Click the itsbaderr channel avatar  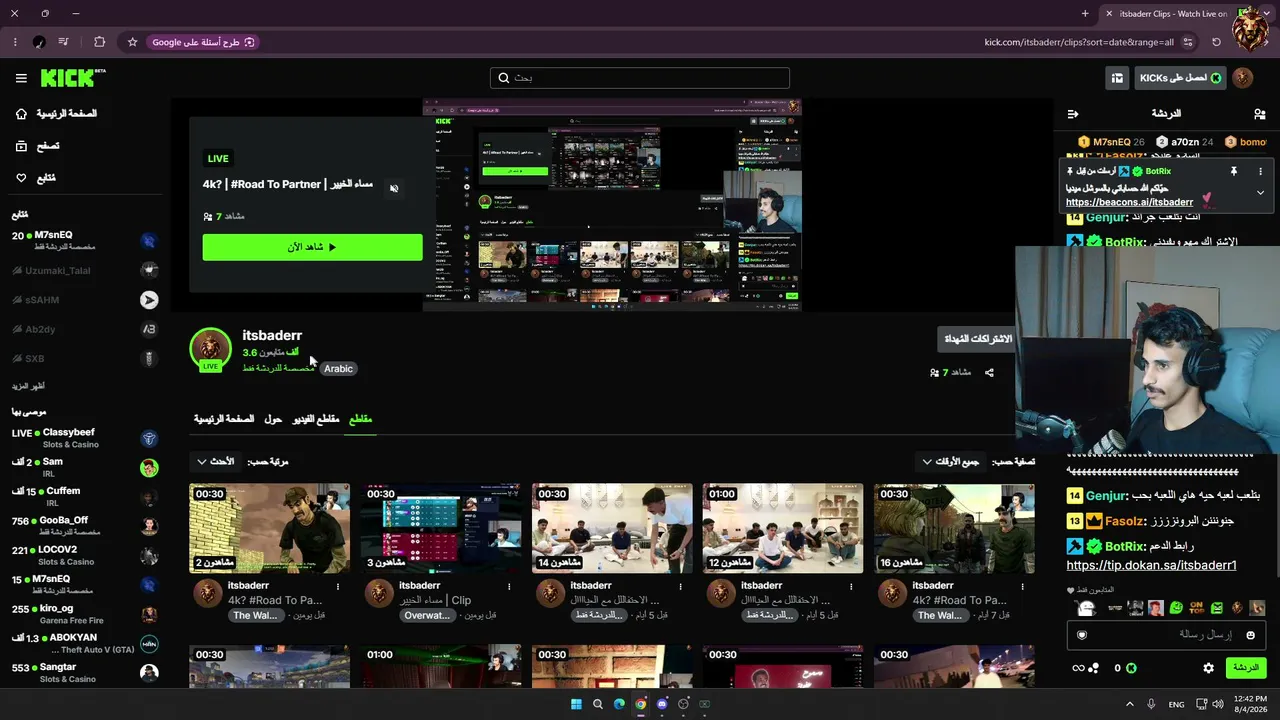[210, 348]
